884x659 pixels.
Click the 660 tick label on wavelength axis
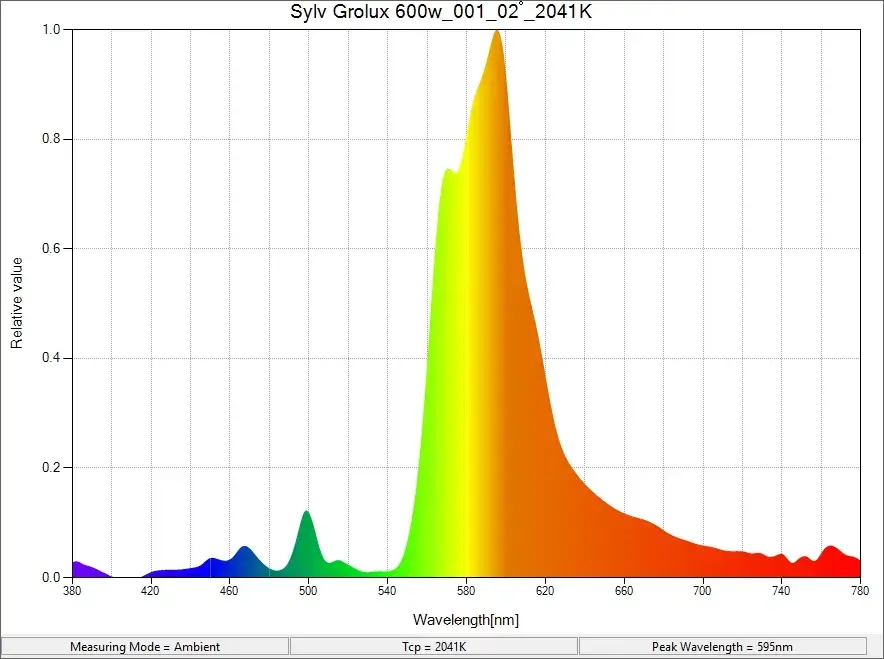[x=624, y=591]
